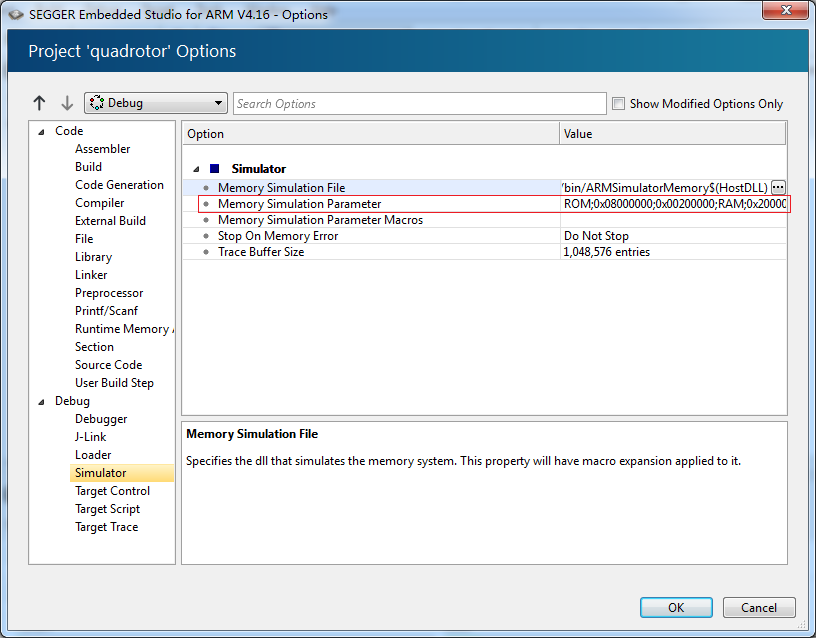The width and height of the screenshot is (816, 638).
Task: Select User Build Step category
Action: coord(114,383)
